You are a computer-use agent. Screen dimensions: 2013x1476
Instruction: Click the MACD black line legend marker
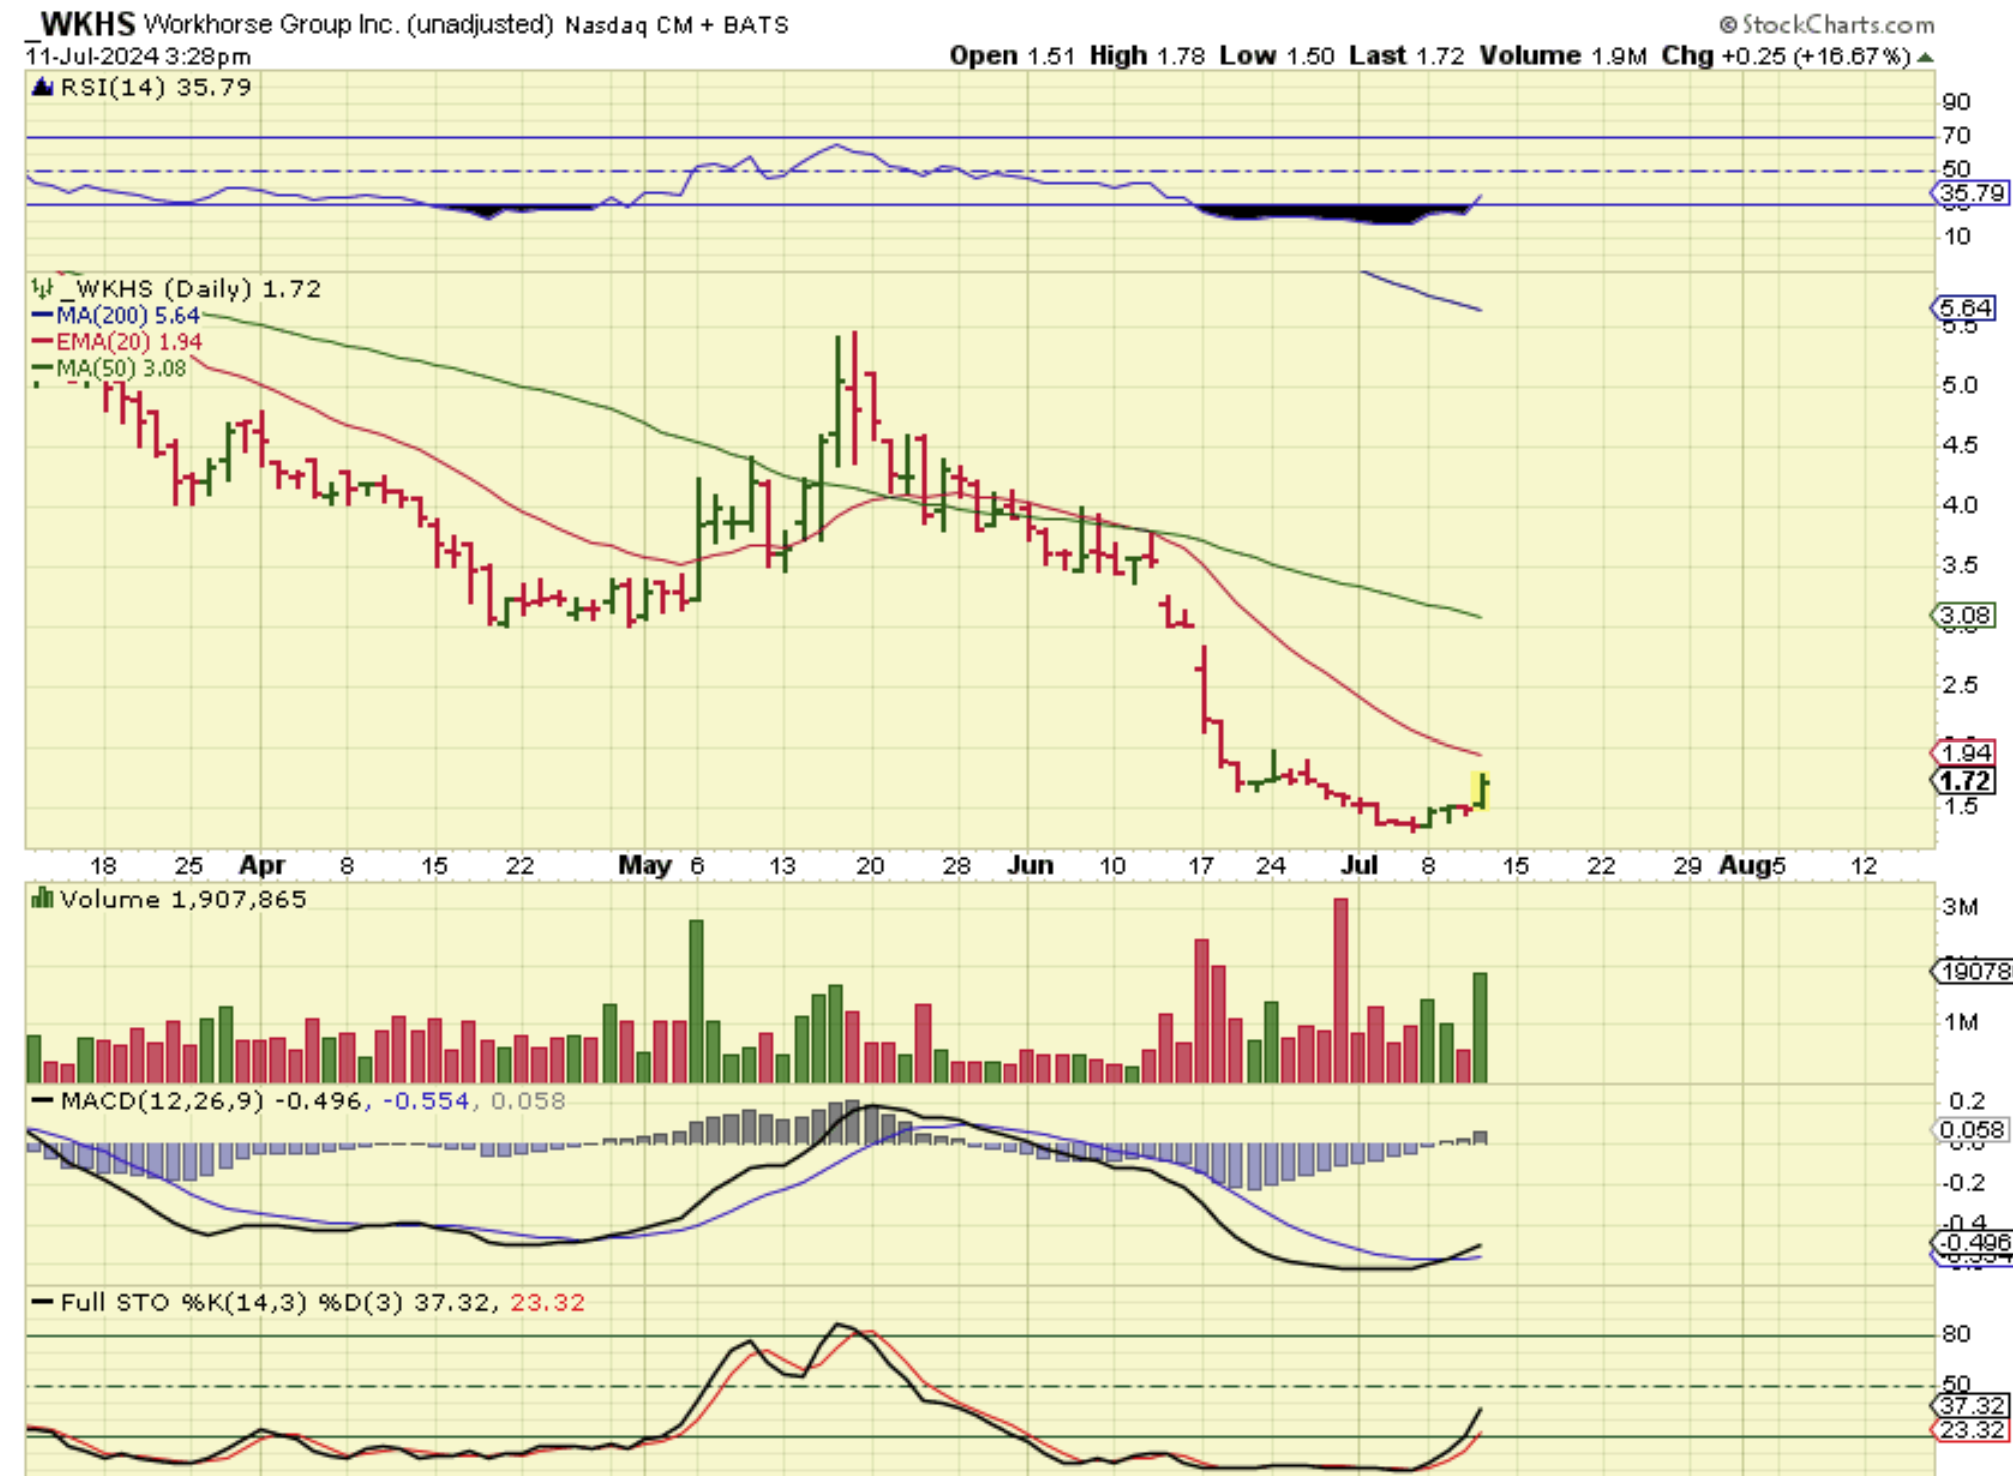pyautogui.click(x=42, y=1101)
